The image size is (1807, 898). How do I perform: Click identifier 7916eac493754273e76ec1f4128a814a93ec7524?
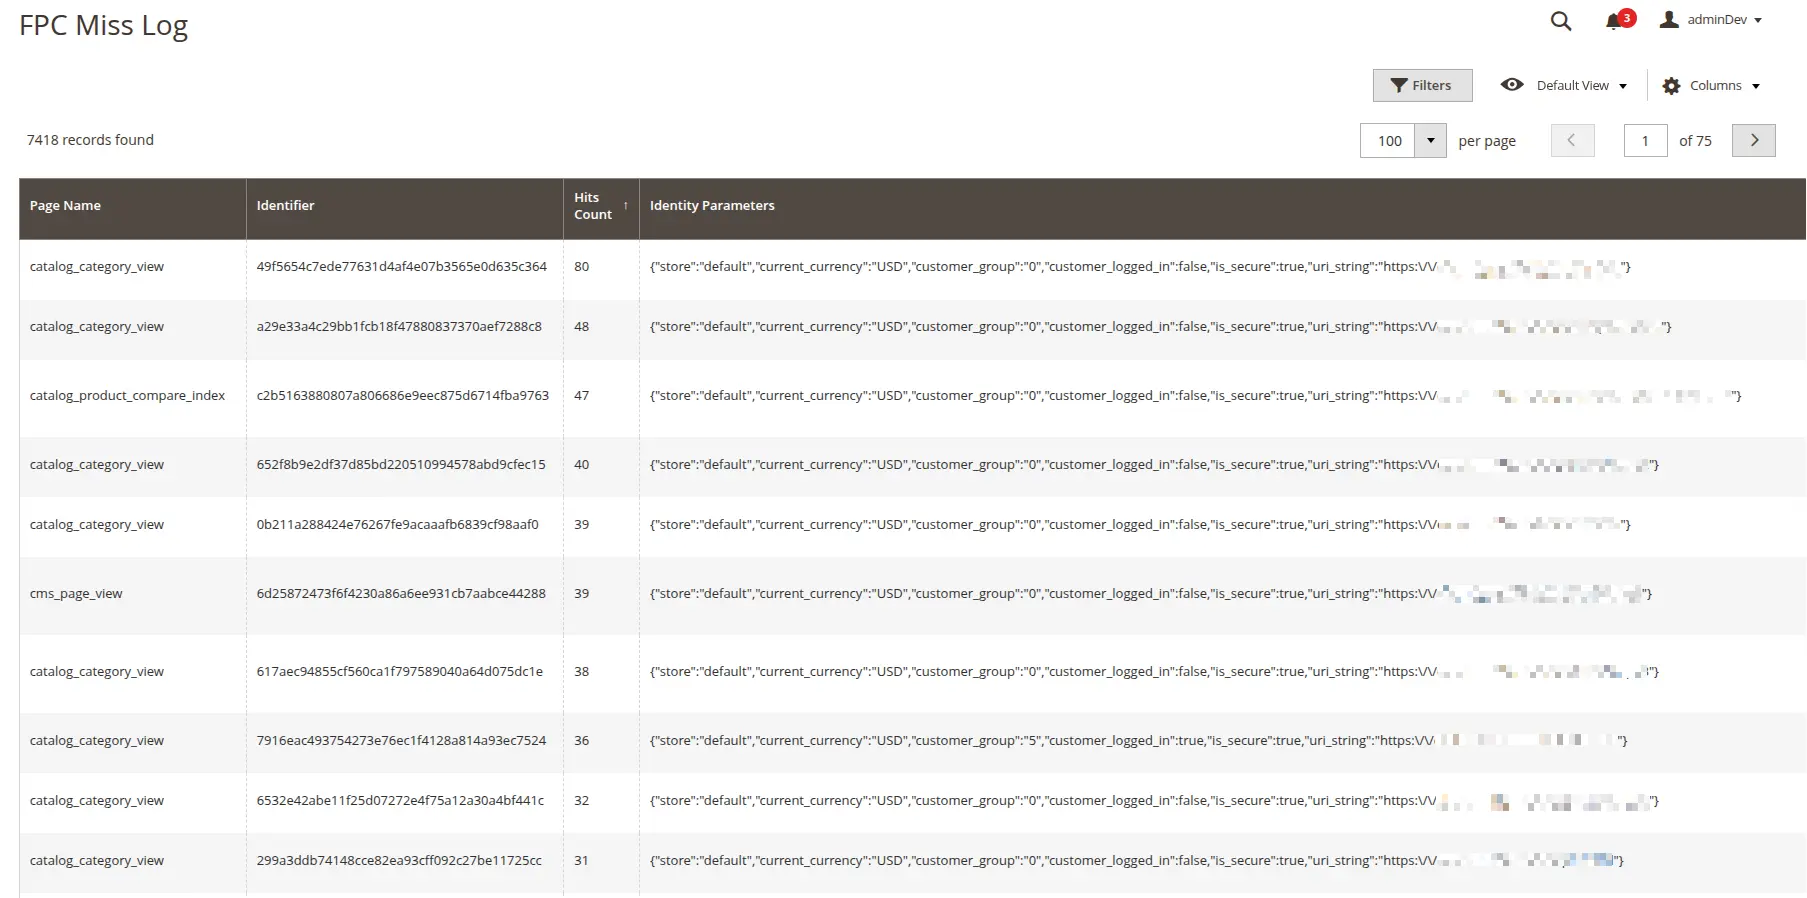(401, 741)
